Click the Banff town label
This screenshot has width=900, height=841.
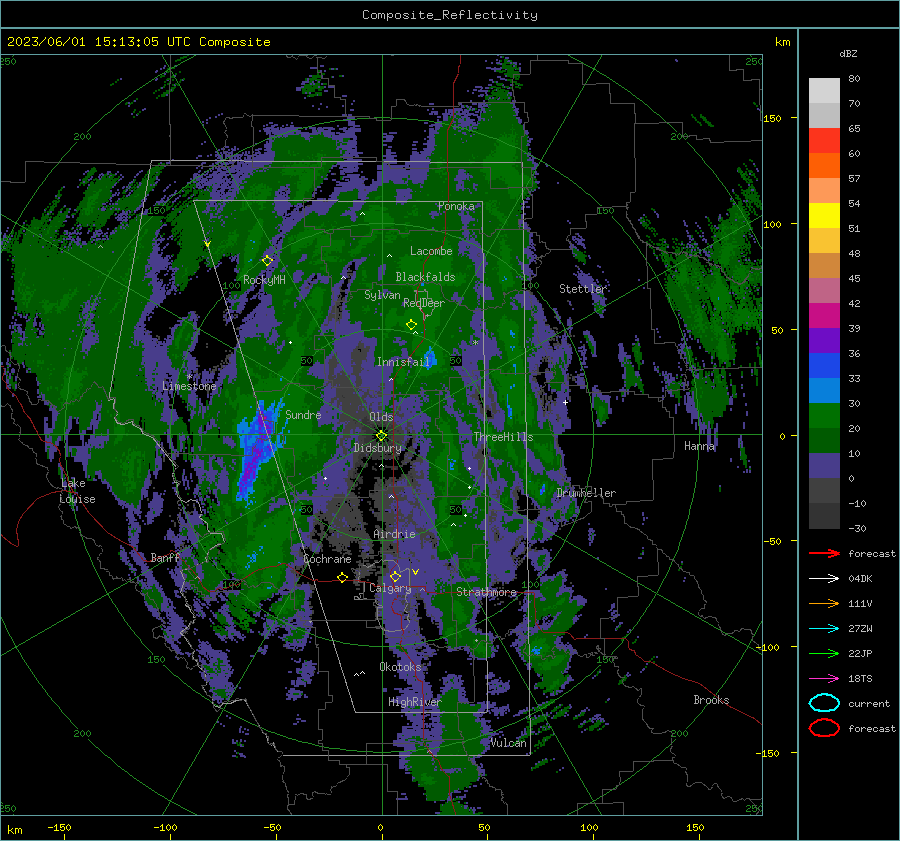165,557
